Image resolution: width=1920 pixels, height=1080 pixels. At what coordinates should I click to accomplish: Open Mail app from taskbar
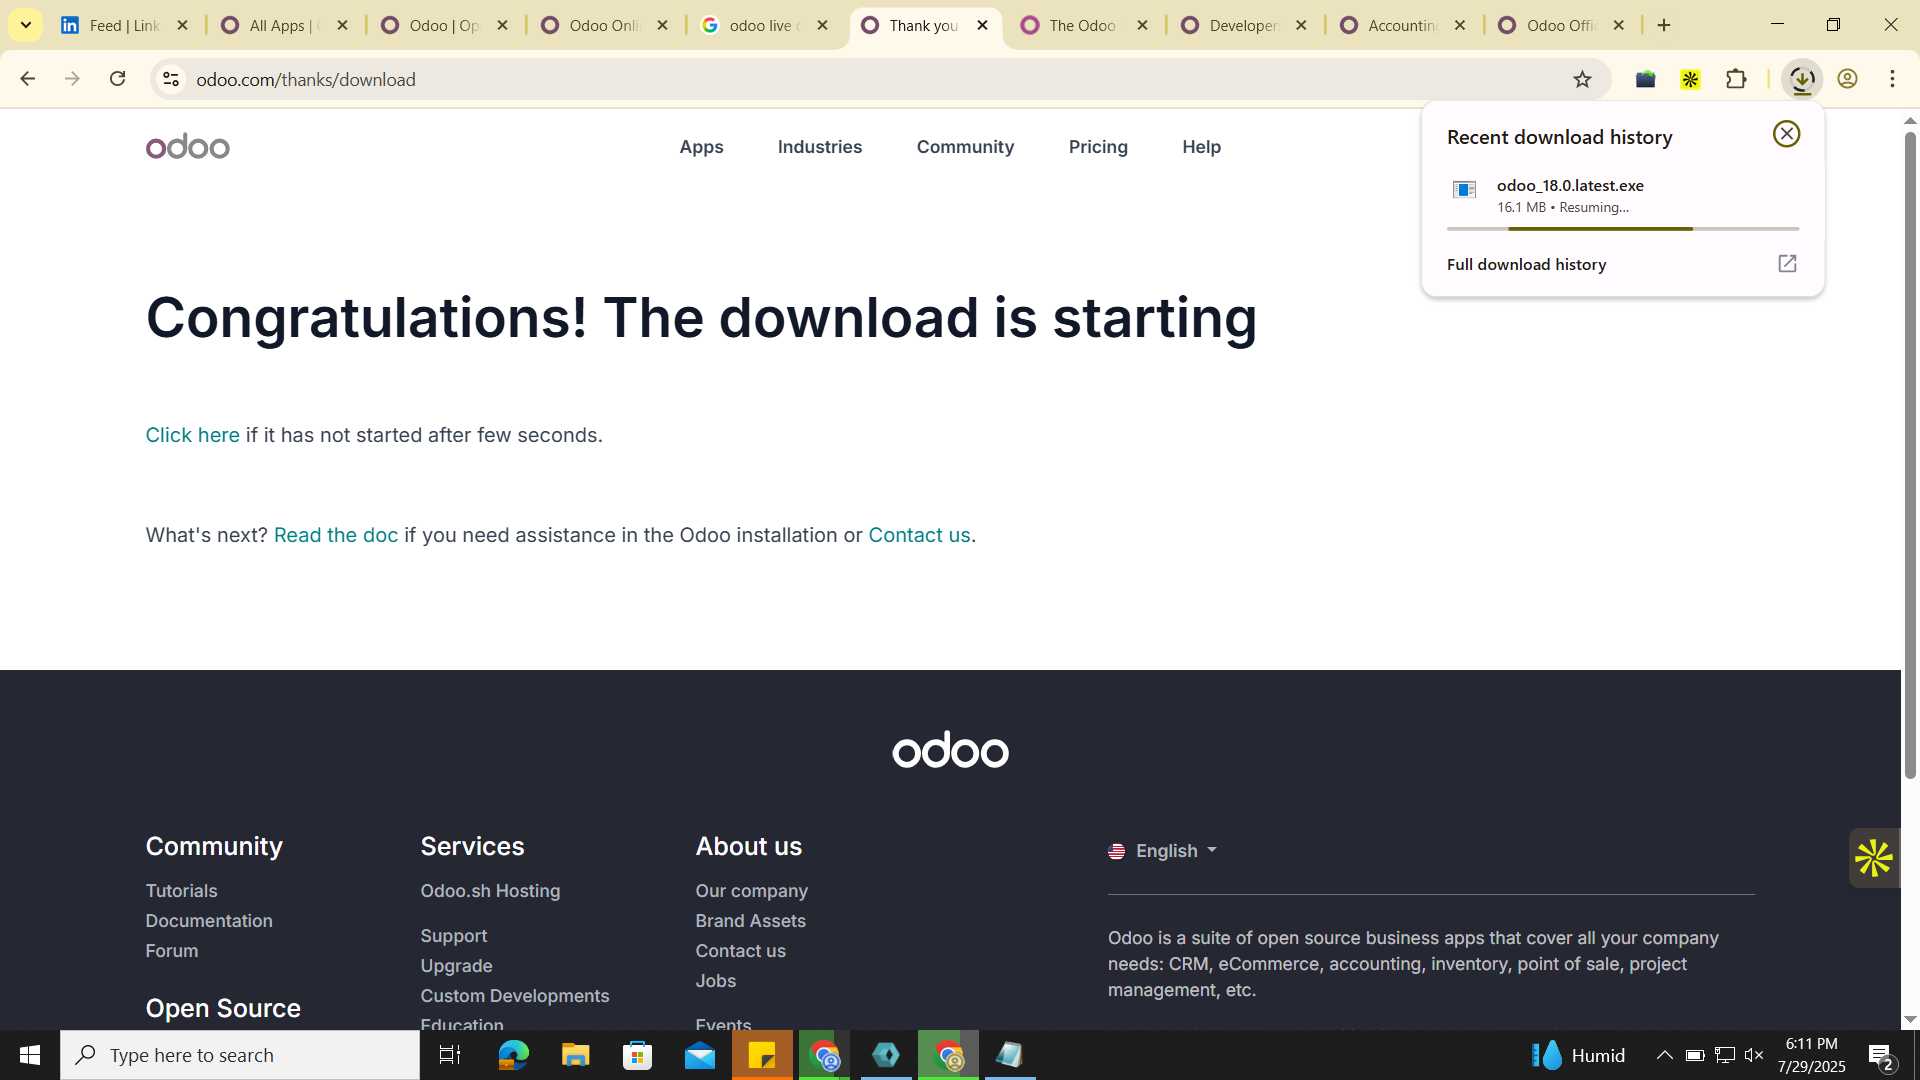(700, 1055)
